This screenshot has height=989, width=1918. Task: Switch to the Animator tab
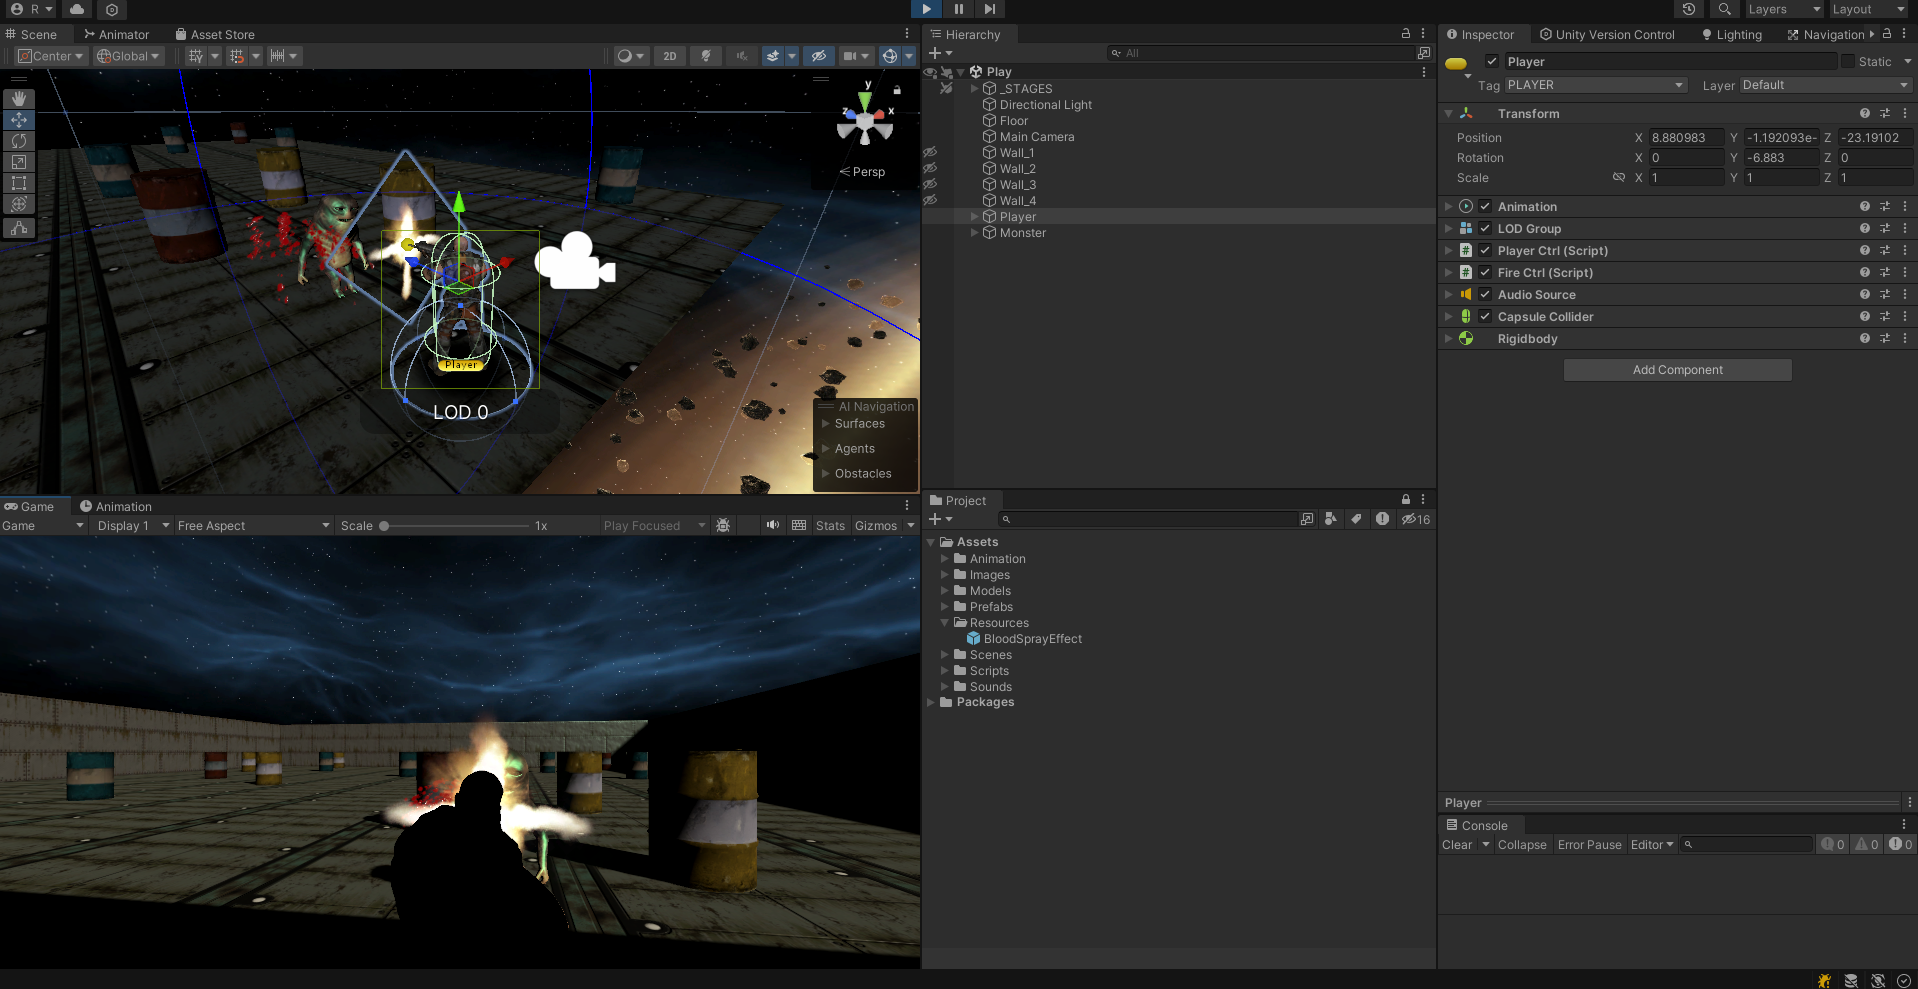point(117,33)
